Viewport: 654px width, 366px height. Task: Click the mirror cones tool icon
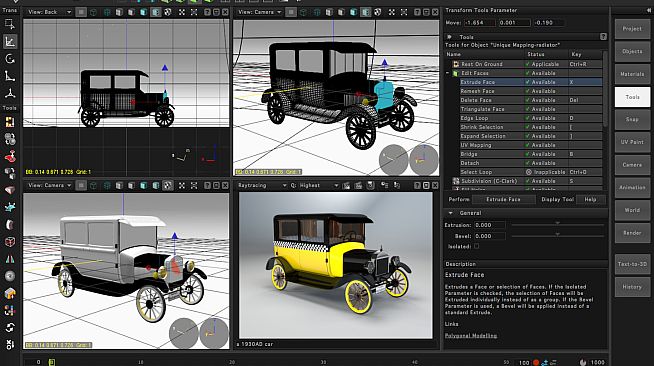pyautogui.click(x=10, y=259)
